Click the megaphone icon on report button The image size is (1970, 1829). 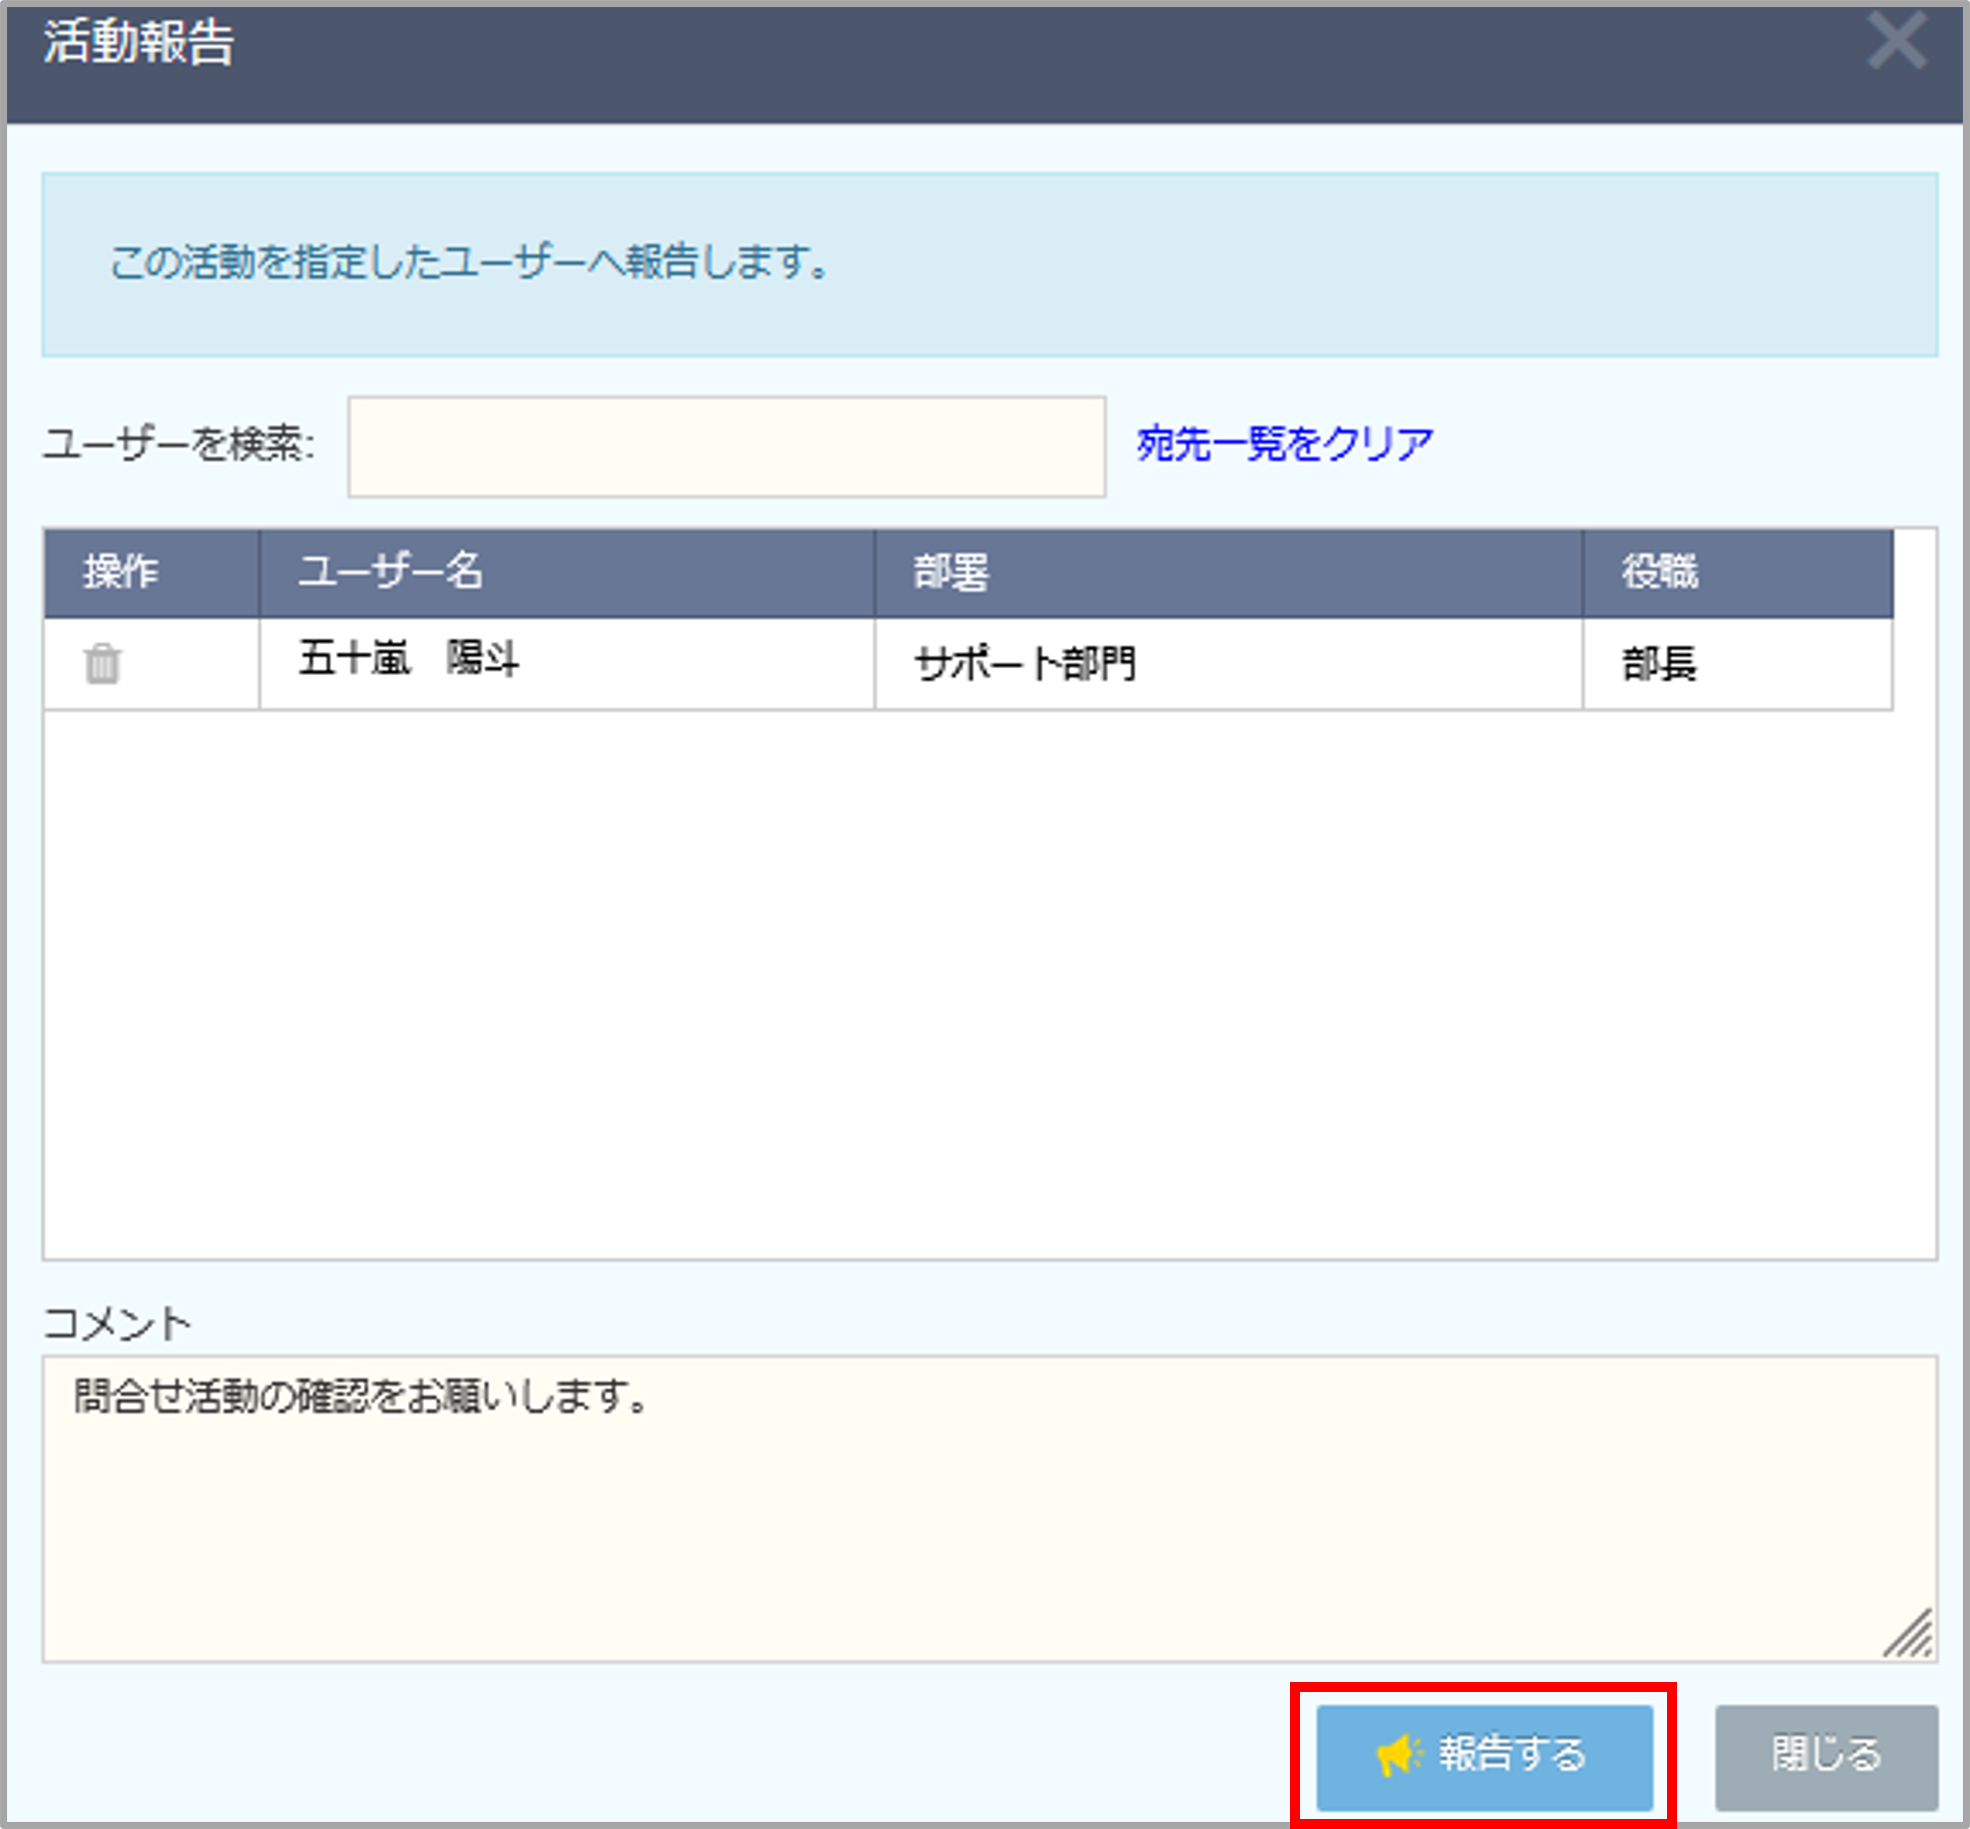[1398, 1755]
